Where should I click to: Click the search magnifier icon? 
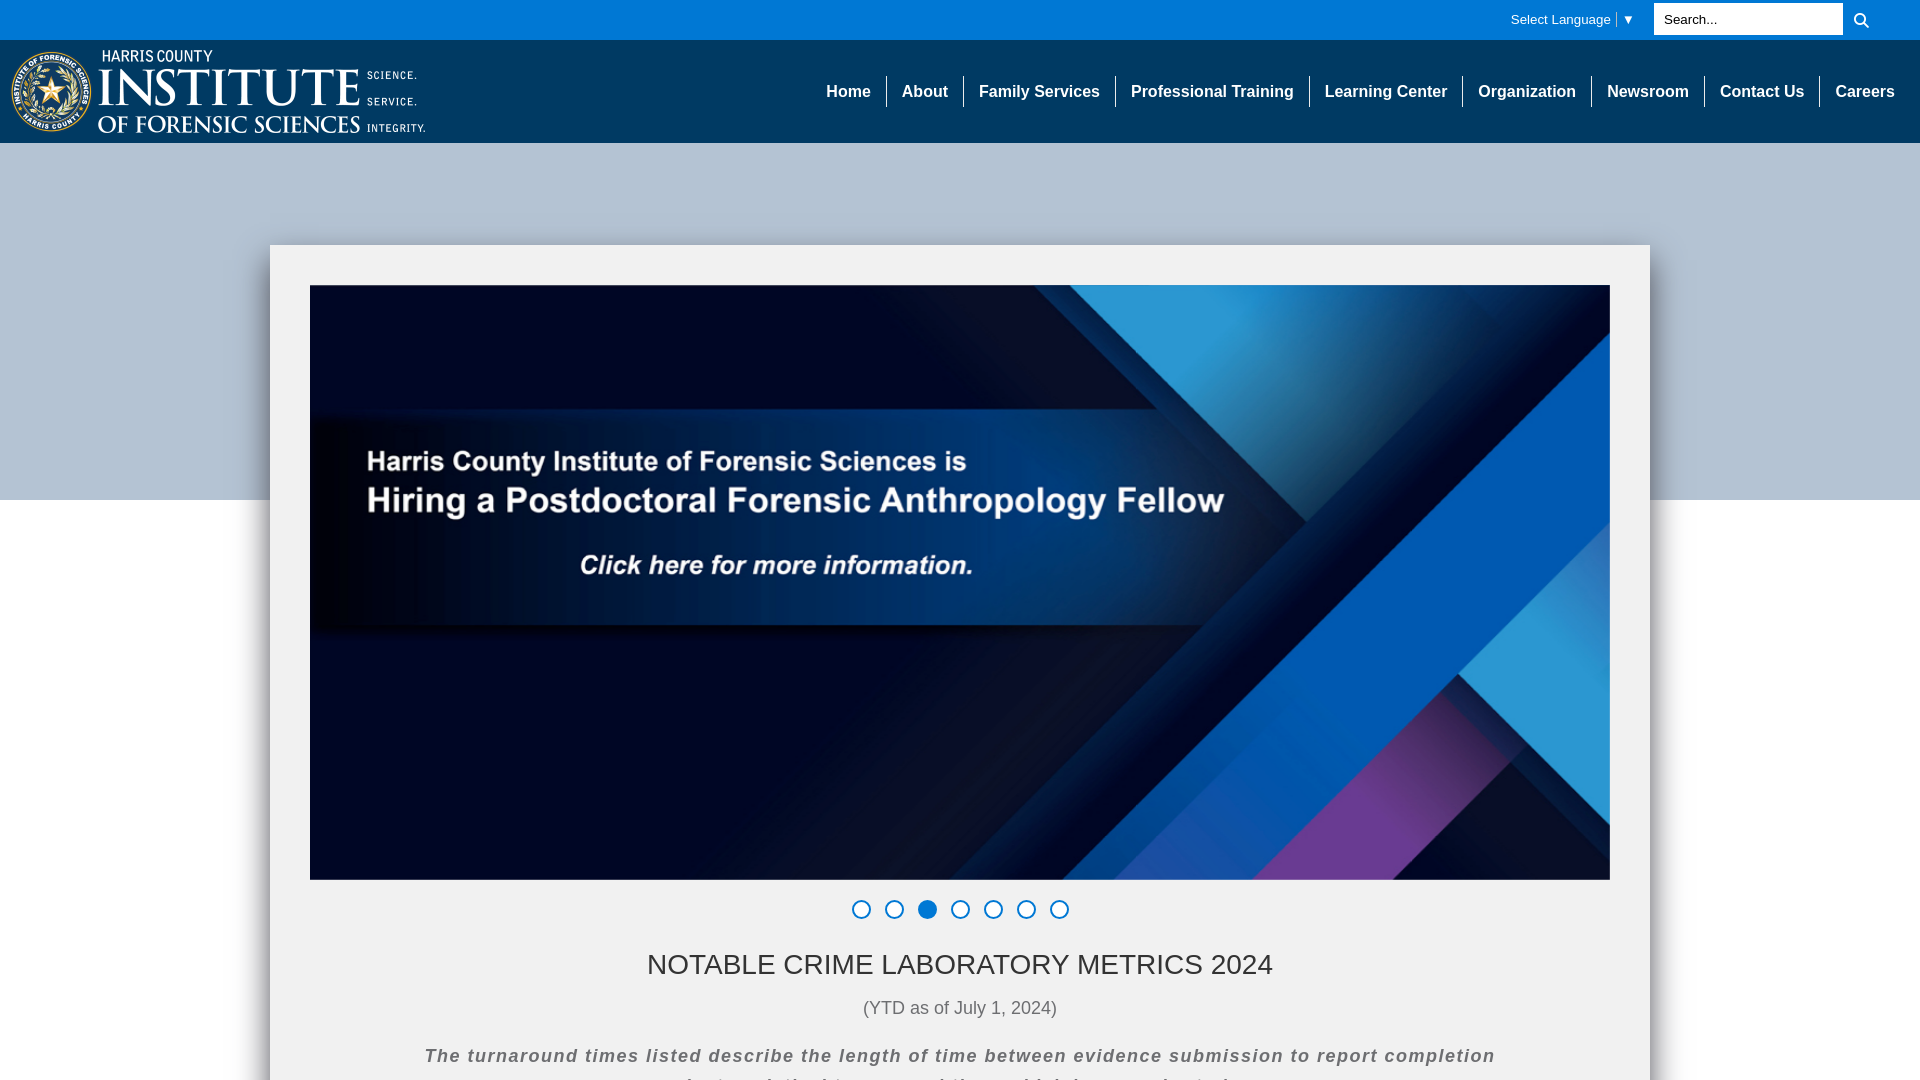pyautogui.click(x=1861, y=20)
